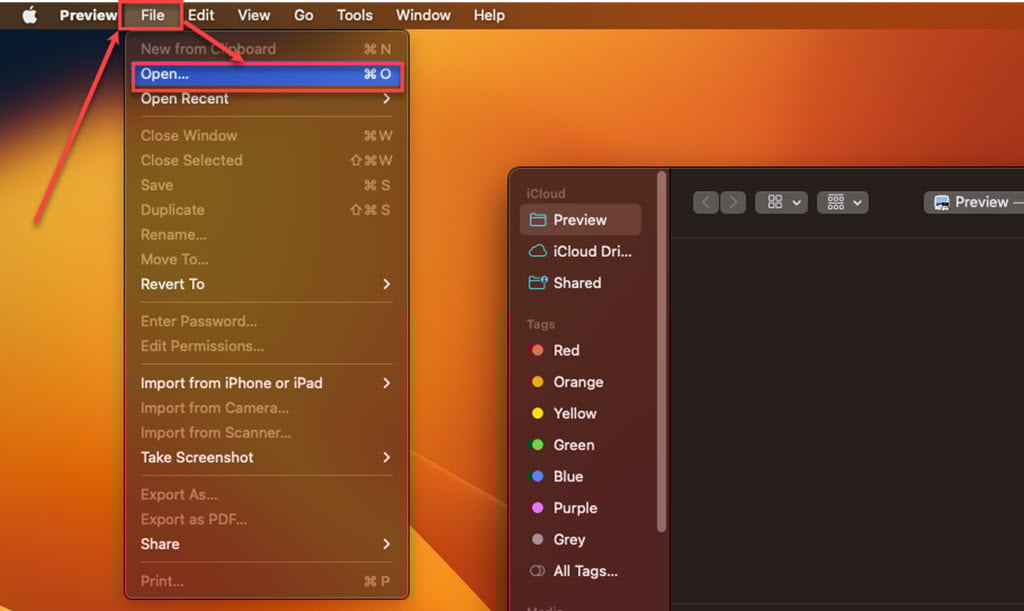Open the Apple menu
Screen dimensions: 1024x611
tap(29, 15)
